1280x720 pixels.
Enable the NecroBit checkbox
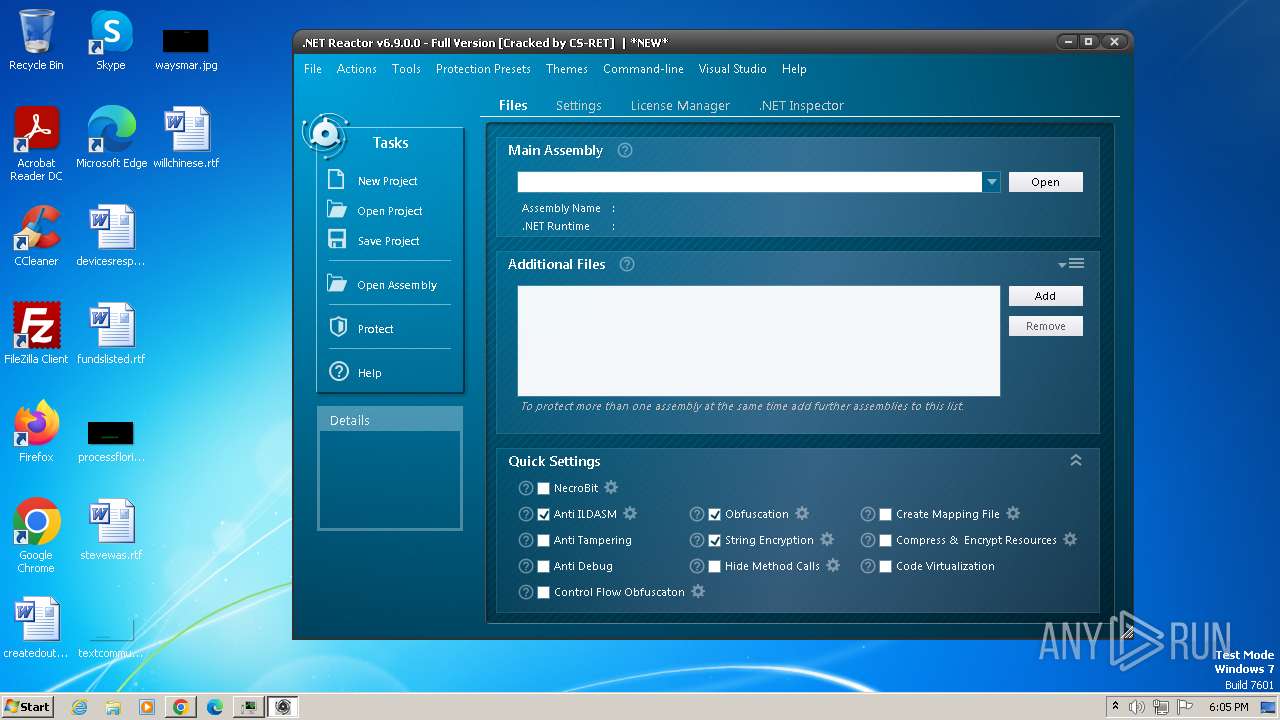coord(544,488)
